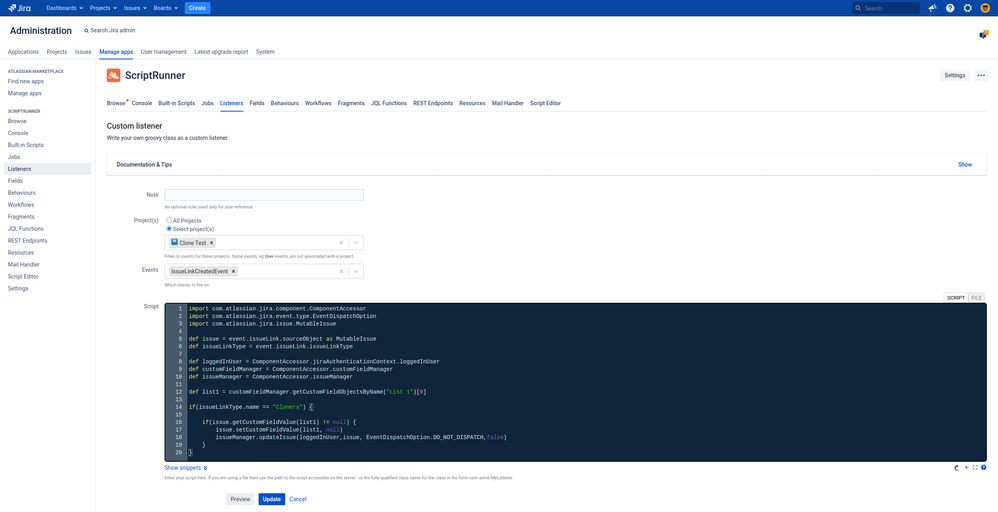Switch to ScriptRunner Behaviours tab
The image size is (998, 512).
point(285,103)
